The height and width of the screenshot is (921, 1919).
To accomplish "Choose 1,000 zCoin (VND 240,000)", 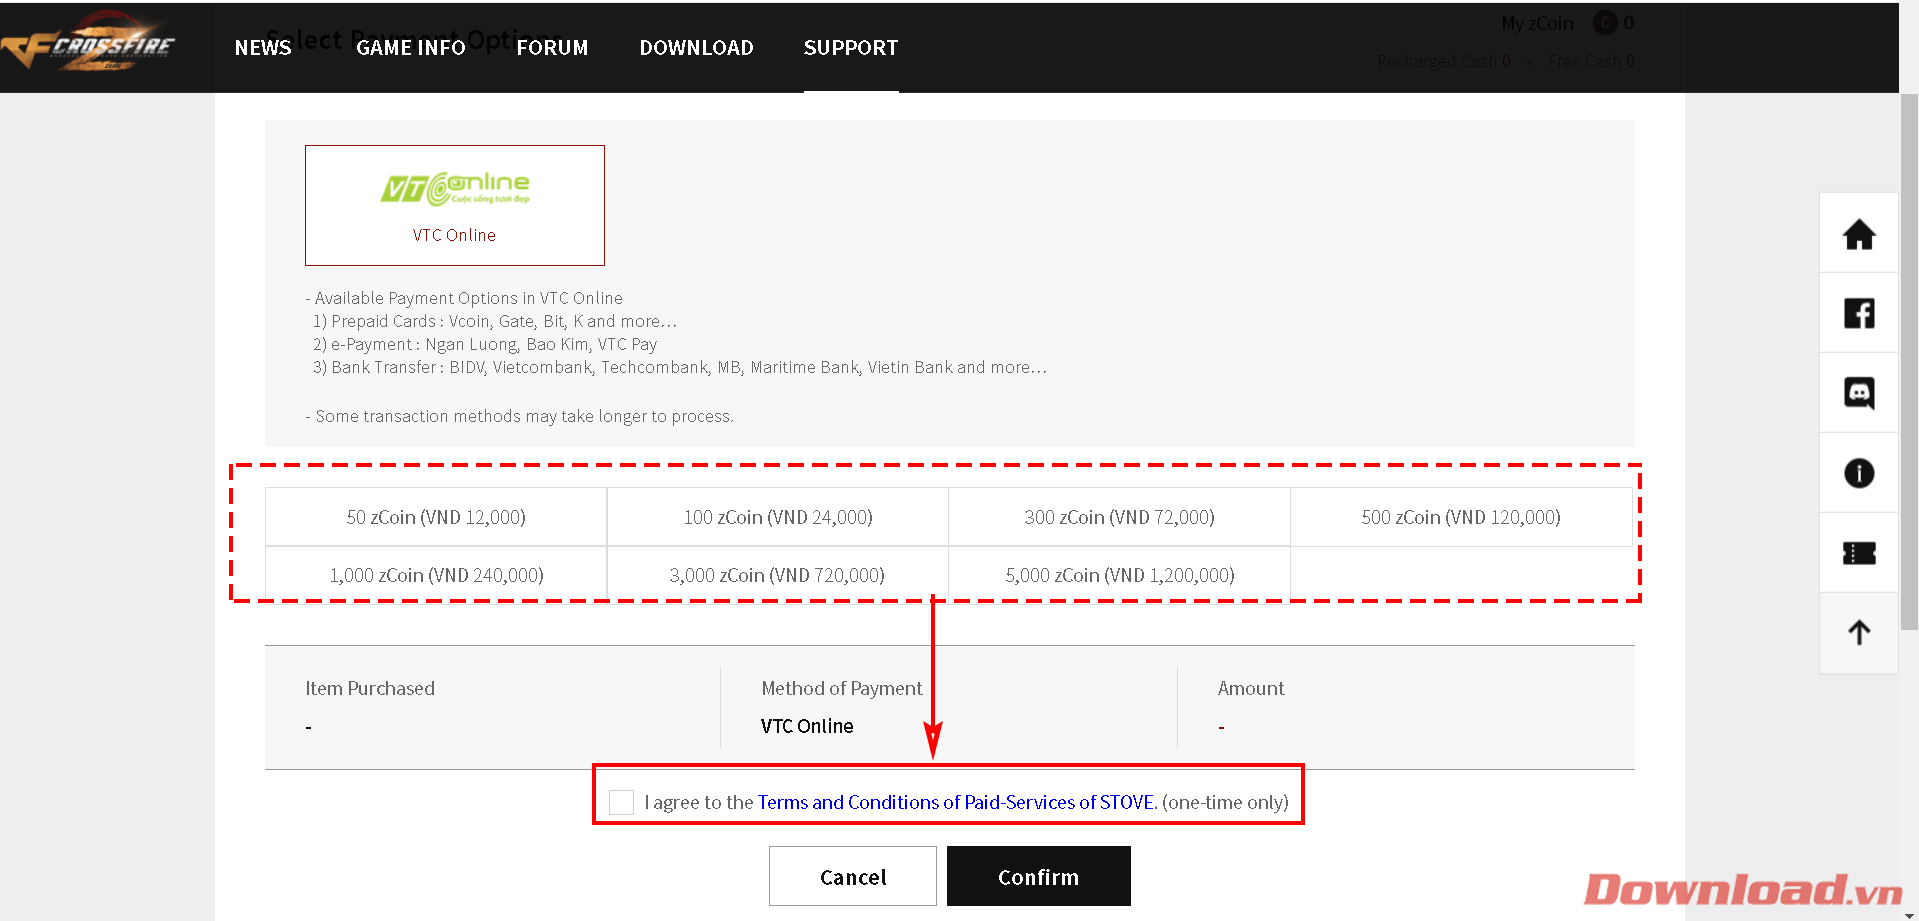I will pos(436,575).
